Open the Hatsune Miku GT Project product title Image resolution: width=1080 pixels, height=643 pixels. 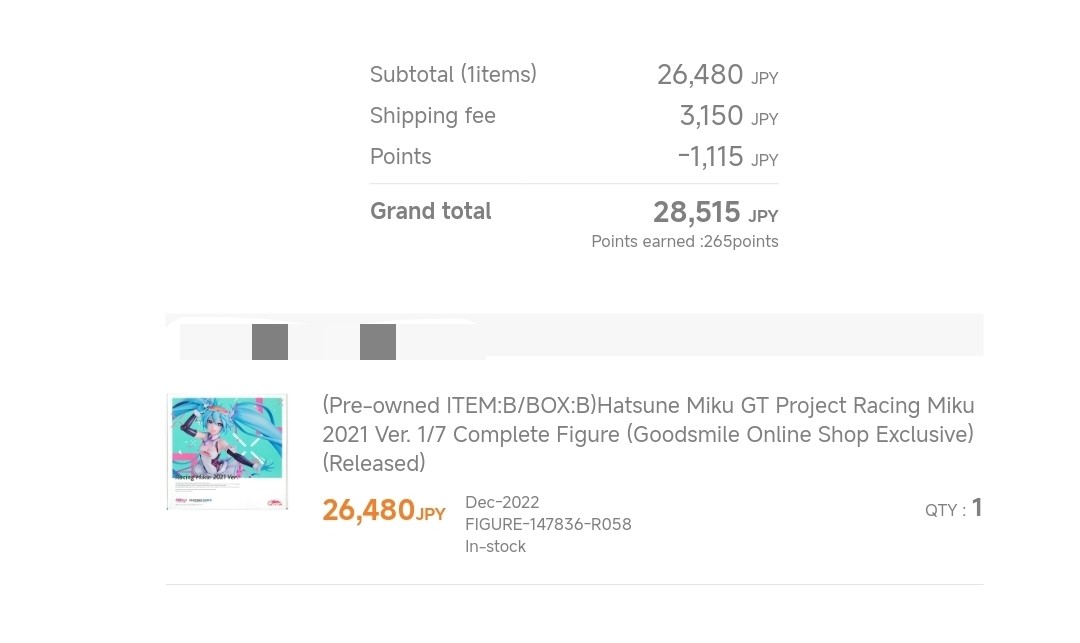648,420
